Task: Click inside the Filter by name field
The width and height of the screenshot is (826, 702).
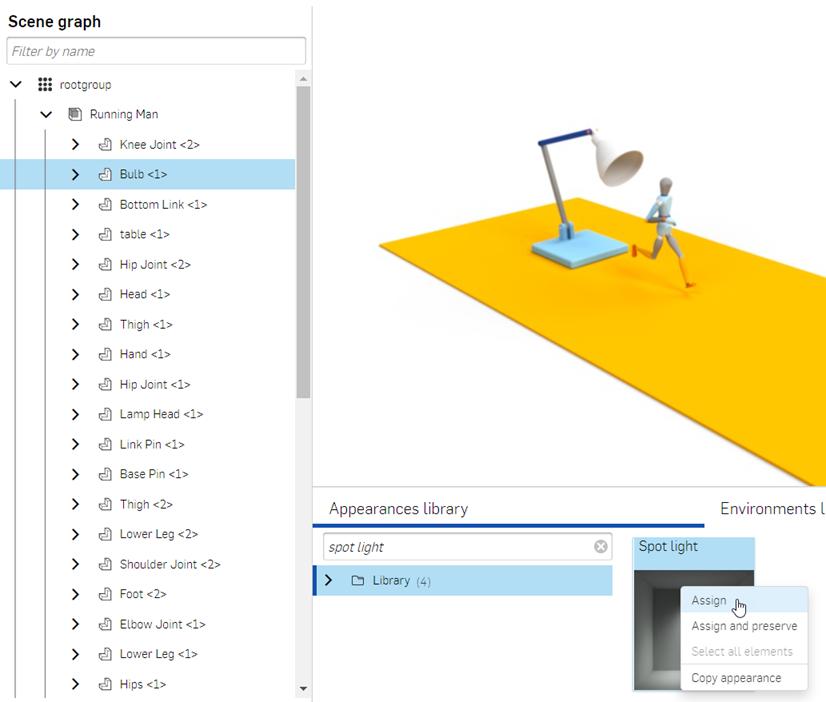Action: coord(156,51)
